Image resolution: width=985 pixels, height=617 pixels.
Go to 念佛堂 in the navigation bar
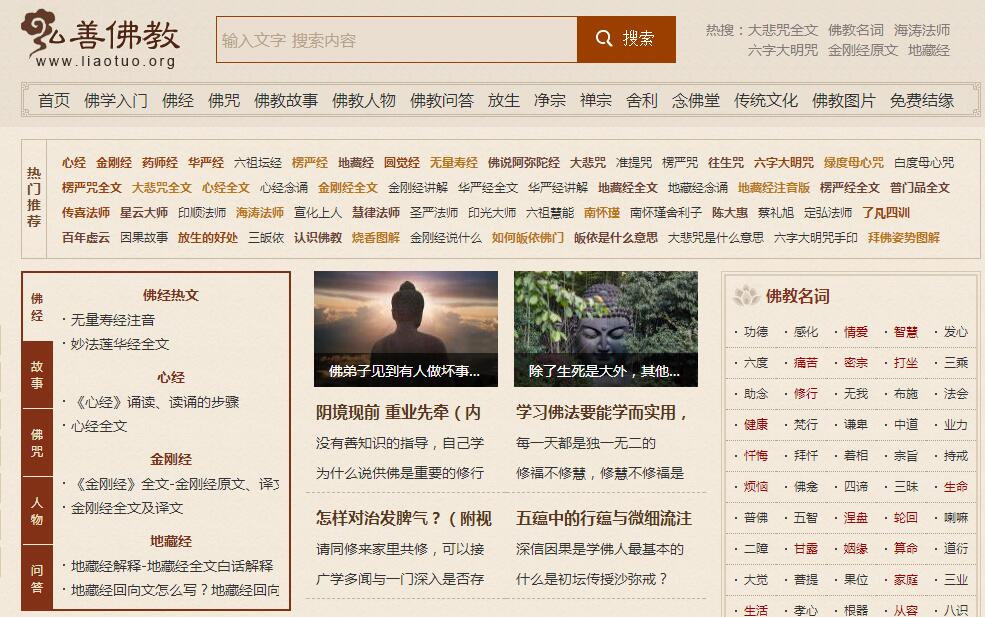point(695,101)
